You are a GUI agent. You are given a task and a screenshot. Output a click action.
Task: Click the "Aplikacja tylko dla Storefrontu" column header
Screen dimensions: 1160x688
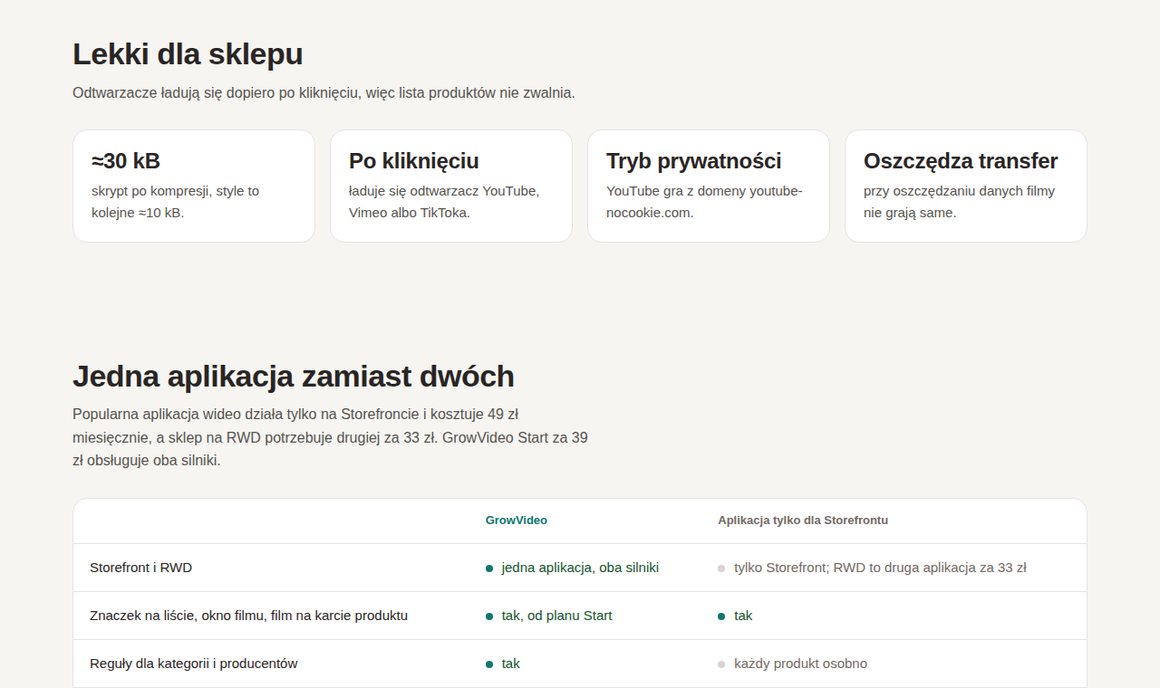pyautogui.click(x=803, y=520)
